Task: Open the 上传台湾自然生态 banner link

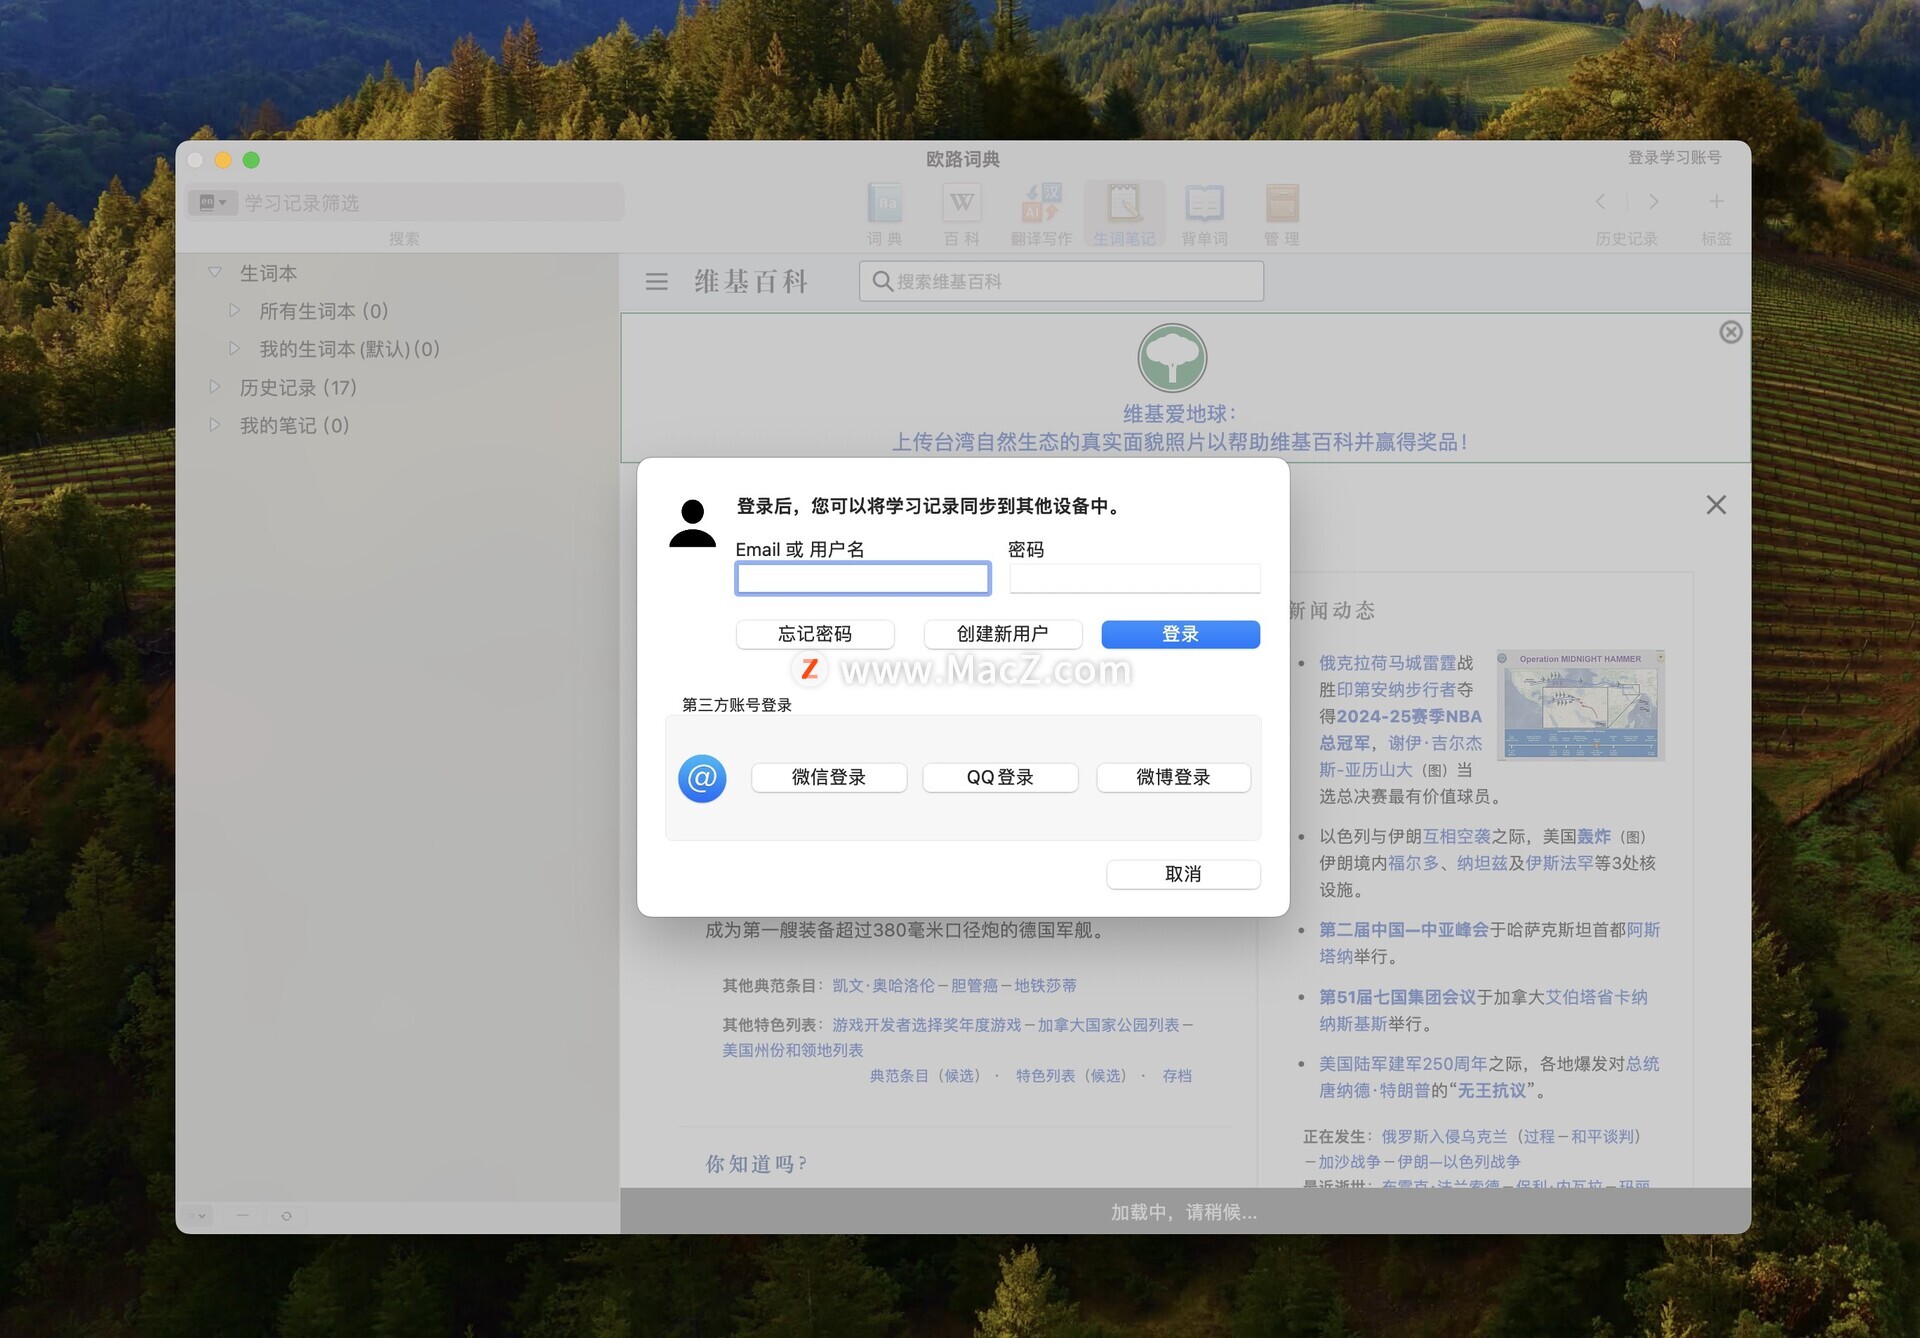Action: [1179, 442]
